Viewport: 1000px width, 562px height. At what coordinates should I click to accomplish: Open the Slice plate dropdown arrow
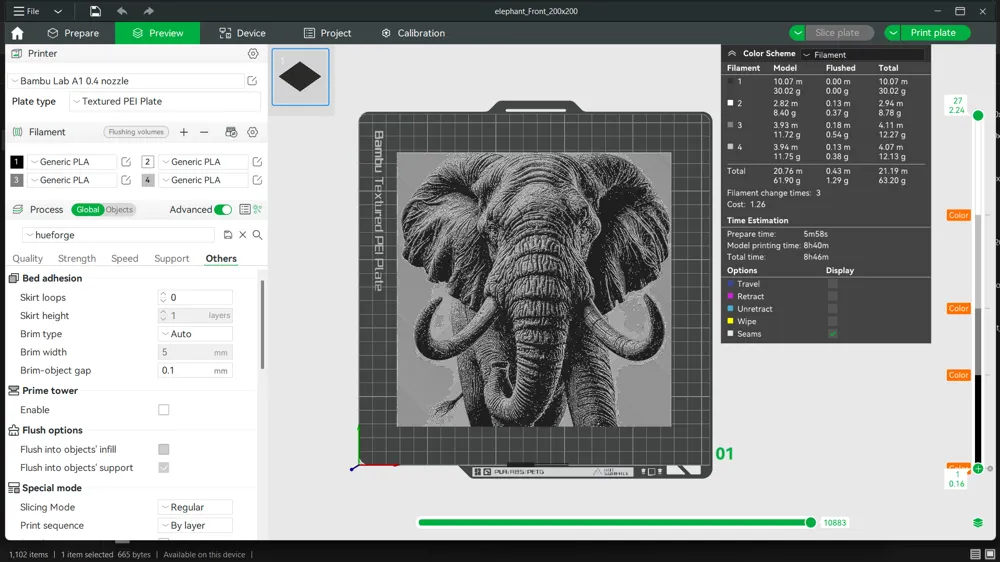[797, 33]
